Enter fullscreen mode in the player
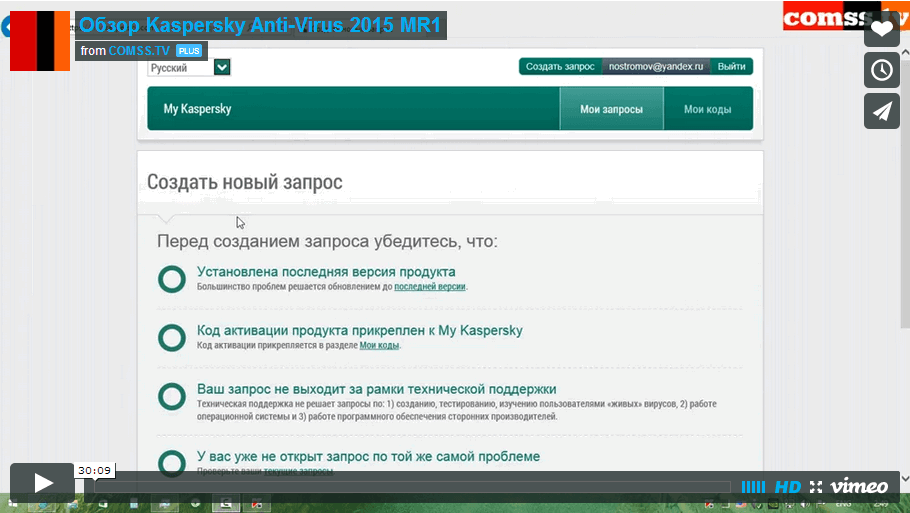The height and width of the screenshot is (513, 910). tap(816, 487)
